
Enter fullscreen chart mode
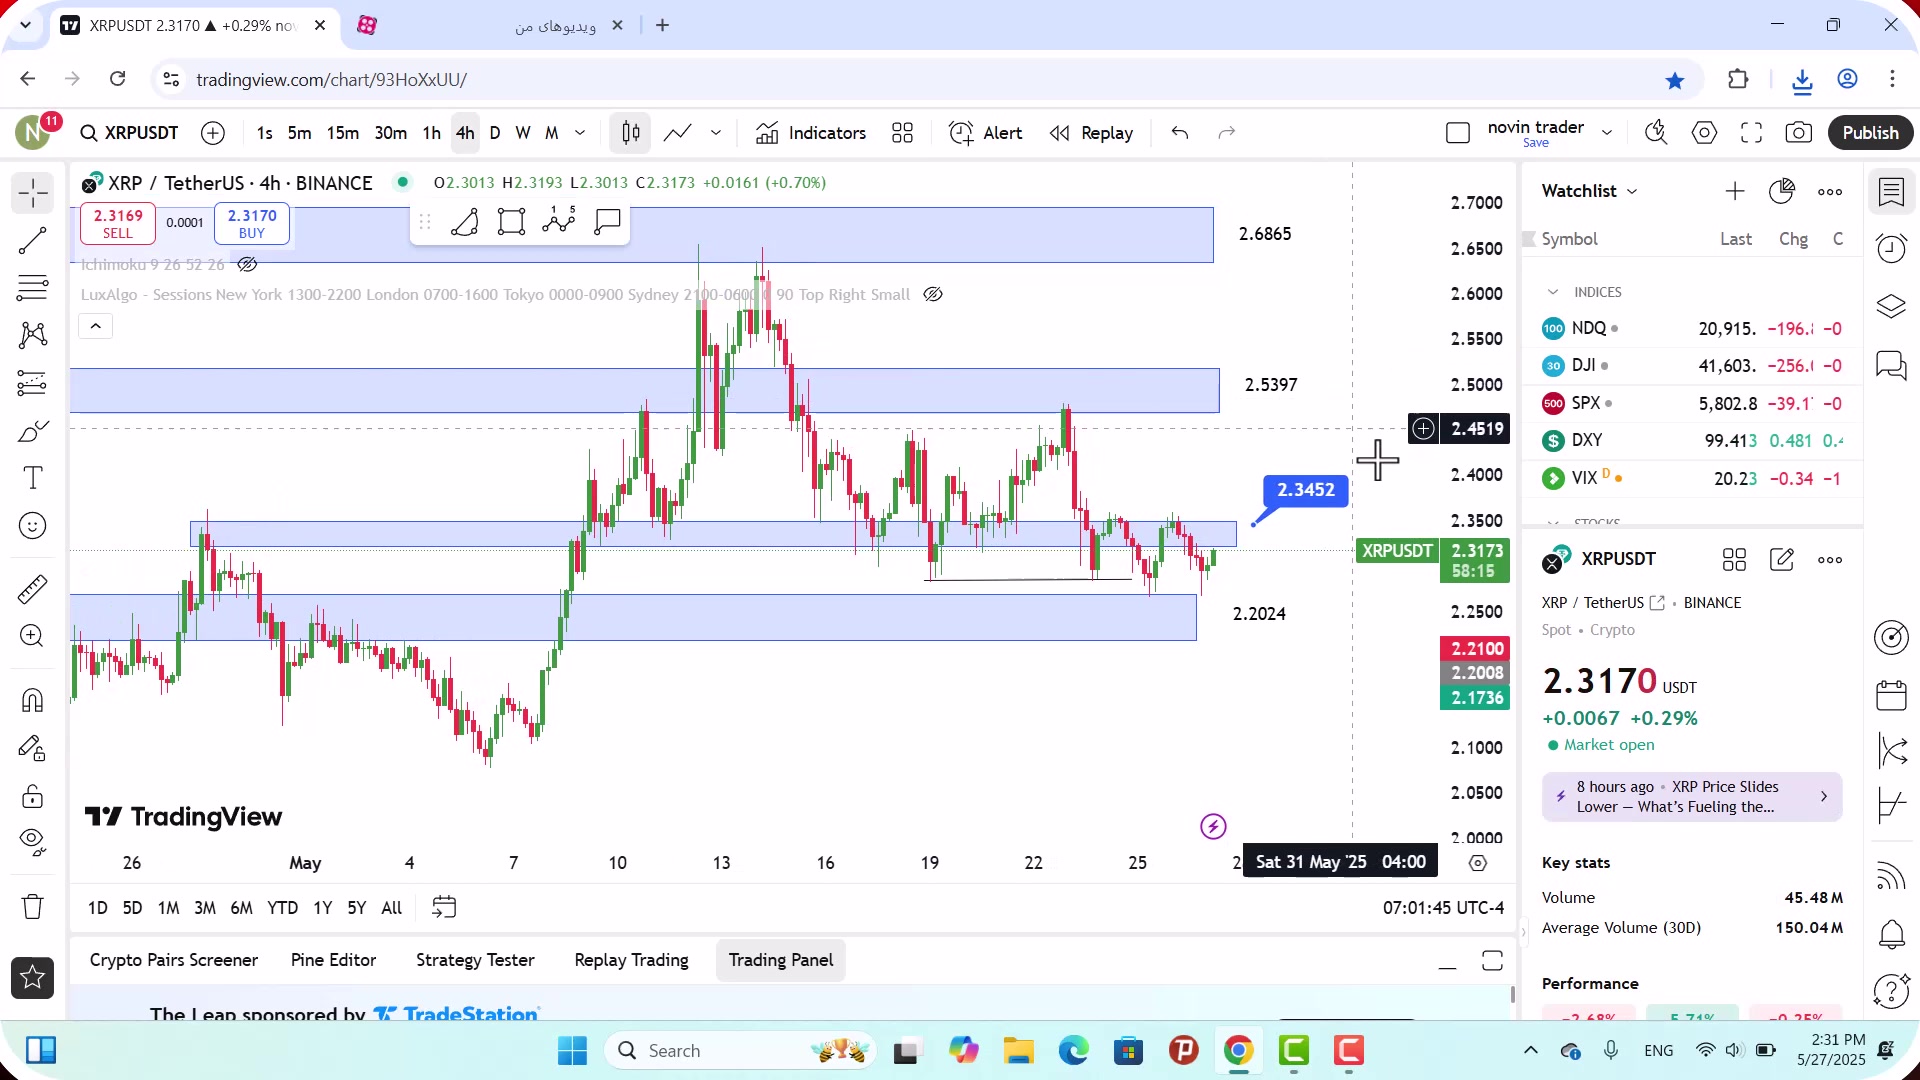point(1751,133)
